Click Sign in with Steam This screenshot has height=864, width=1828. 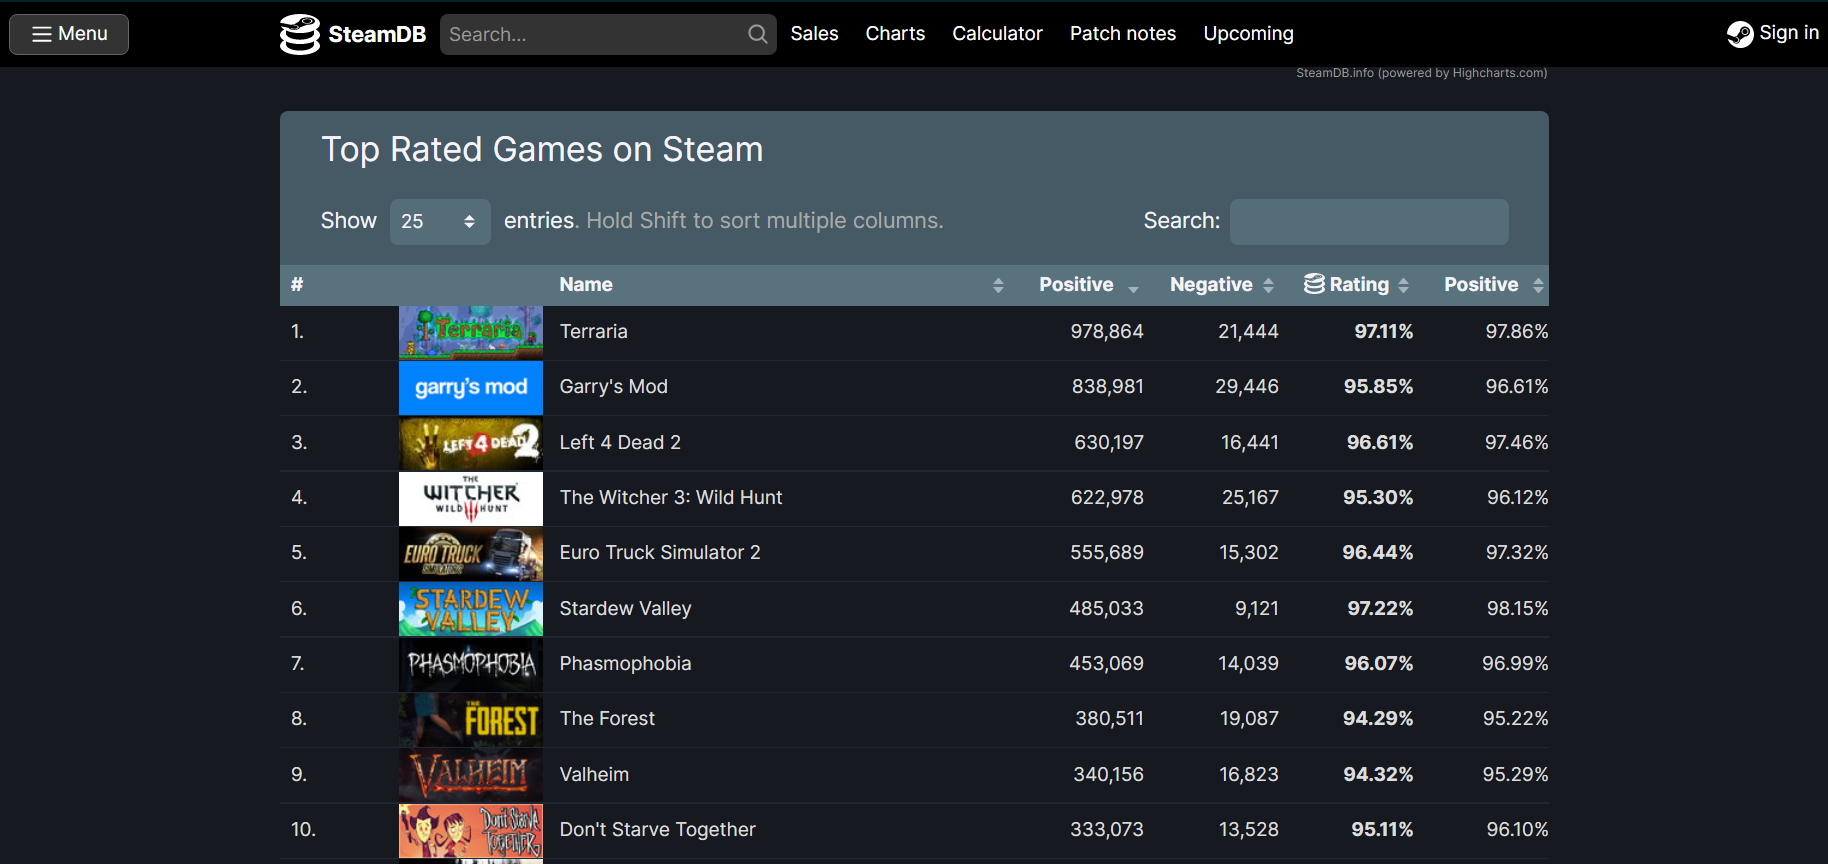pos(1773,33)
